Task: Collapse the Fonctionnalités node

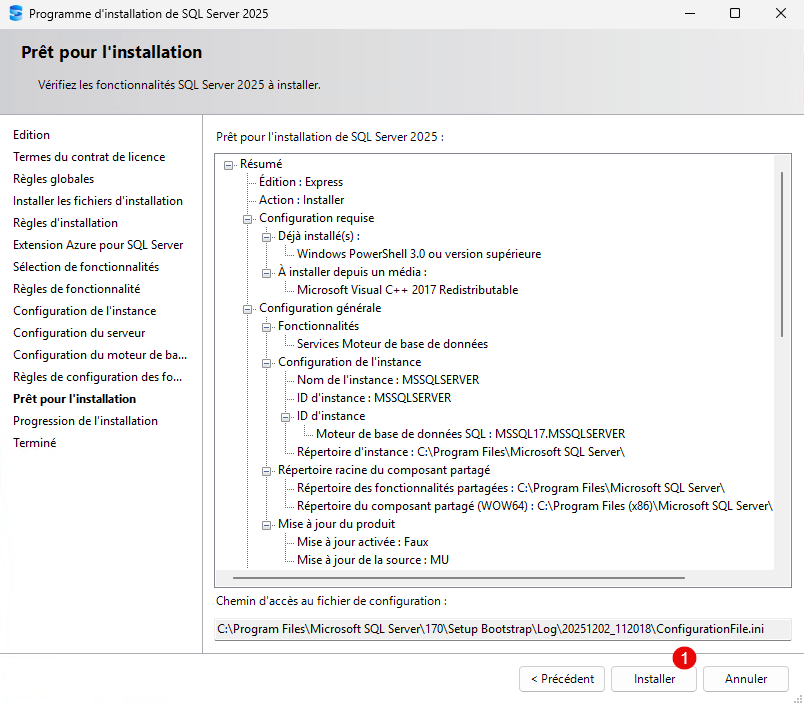Action: [266, 327]
